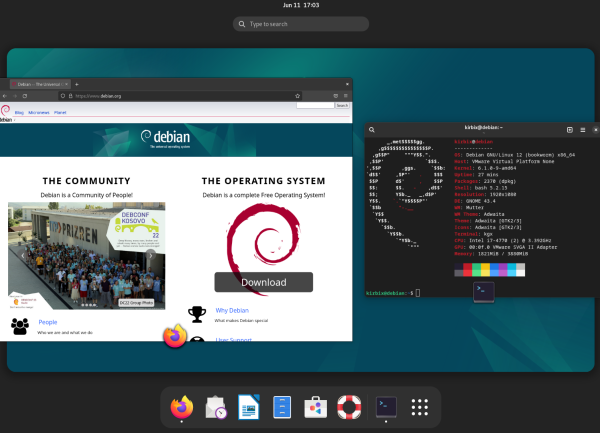The width and height of the screenshot is (600, 433).
Task: Click the padlock site info icon
Action: pyautogui.click(x=70, y=96)
